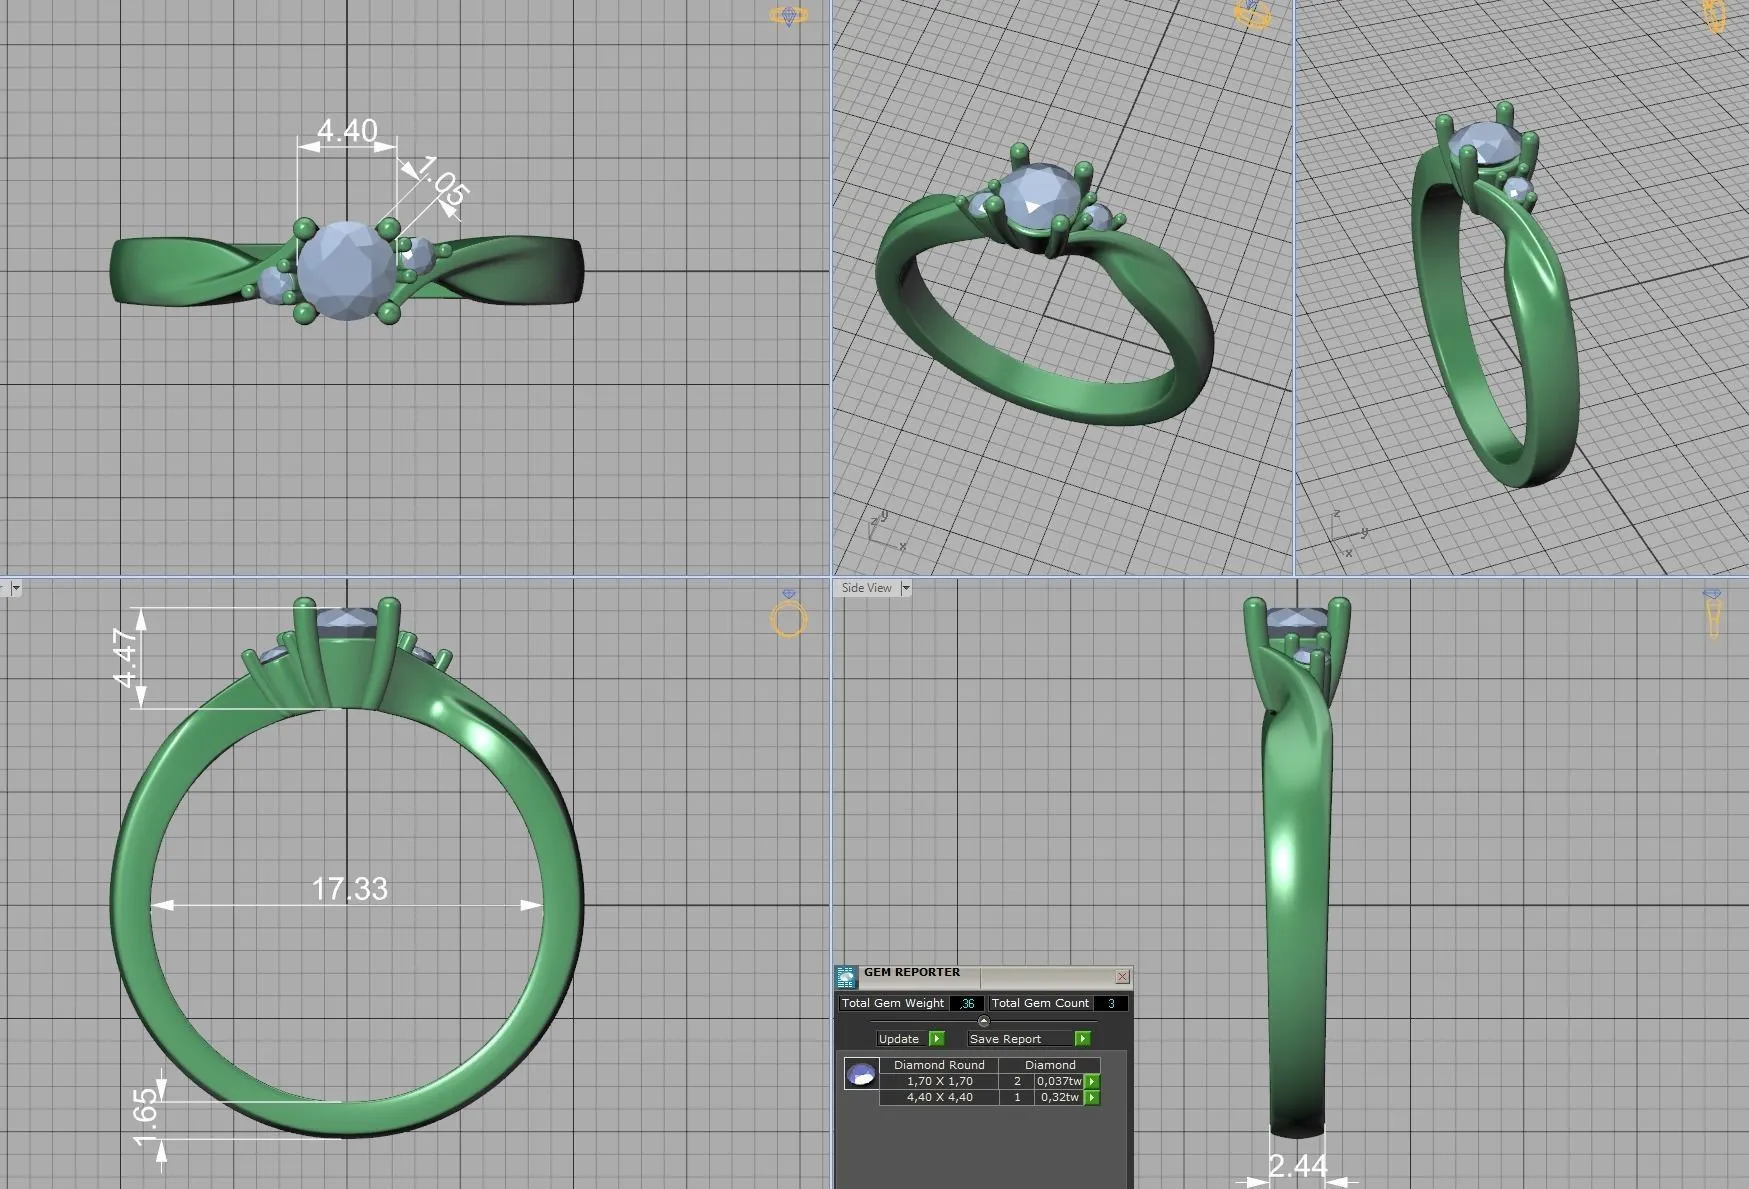
Task: Click the green arrow next to Save Report
Action: [x=1082, y=1039]
